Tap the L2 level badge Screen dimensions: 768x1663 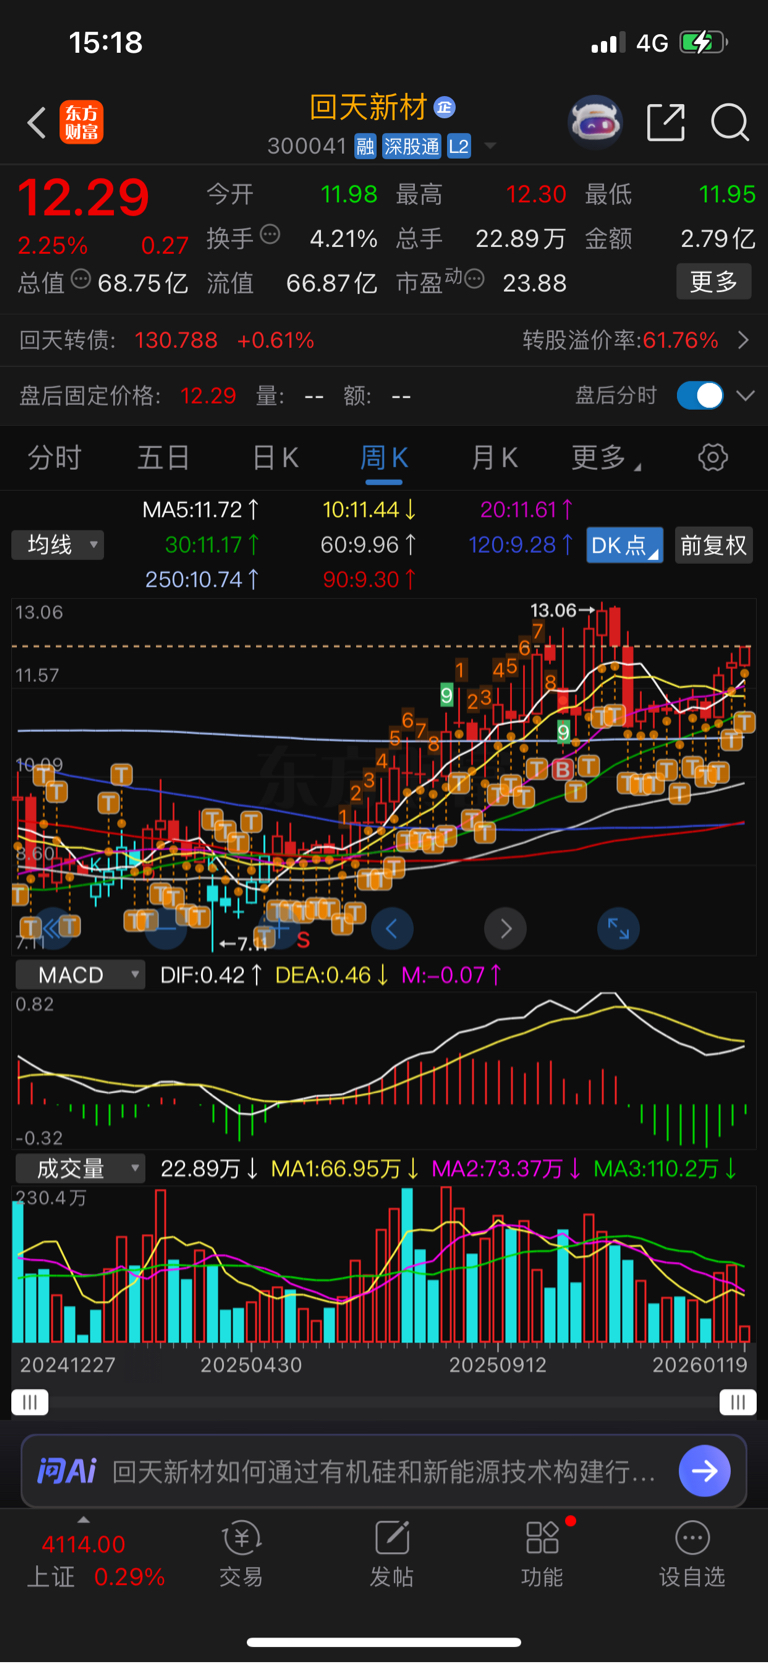pos(459,147)
